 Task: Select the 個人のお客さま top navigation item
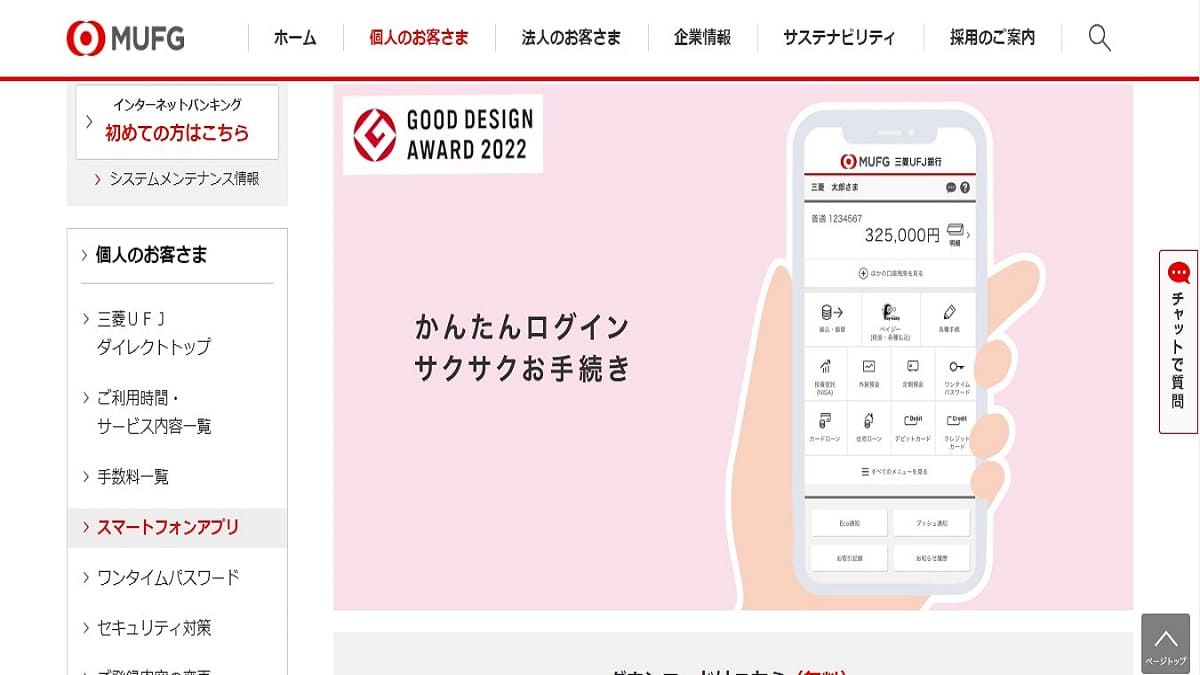tap(418, 38)
